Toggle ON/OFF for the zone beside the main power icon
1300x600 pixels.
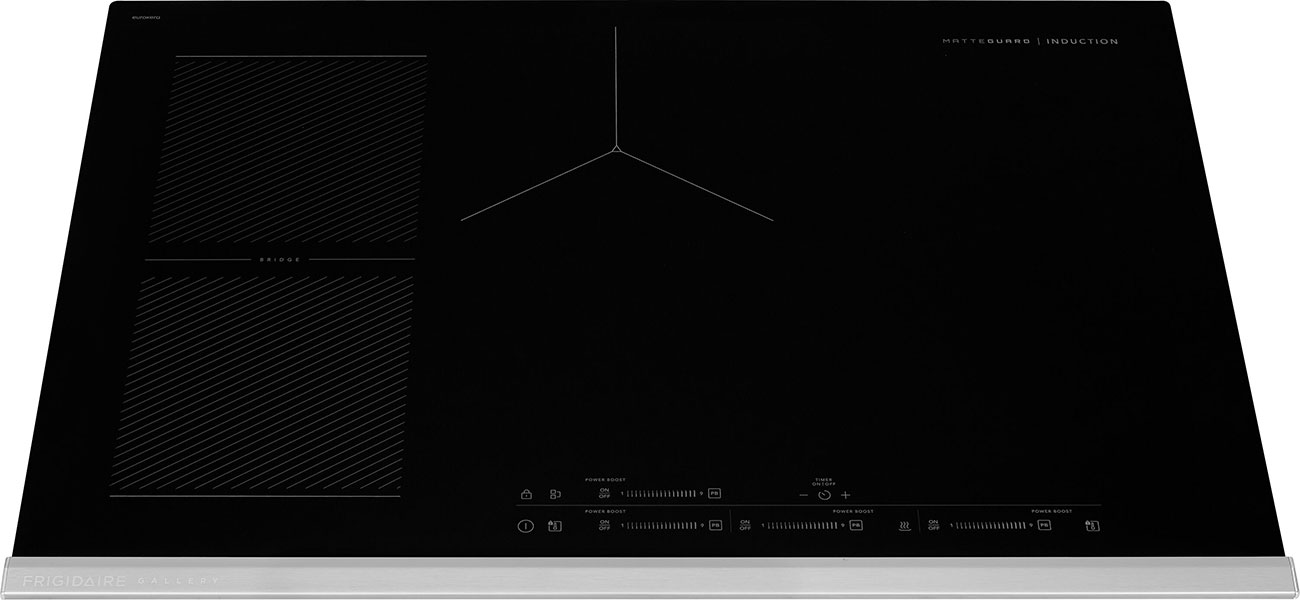[604, 525]
